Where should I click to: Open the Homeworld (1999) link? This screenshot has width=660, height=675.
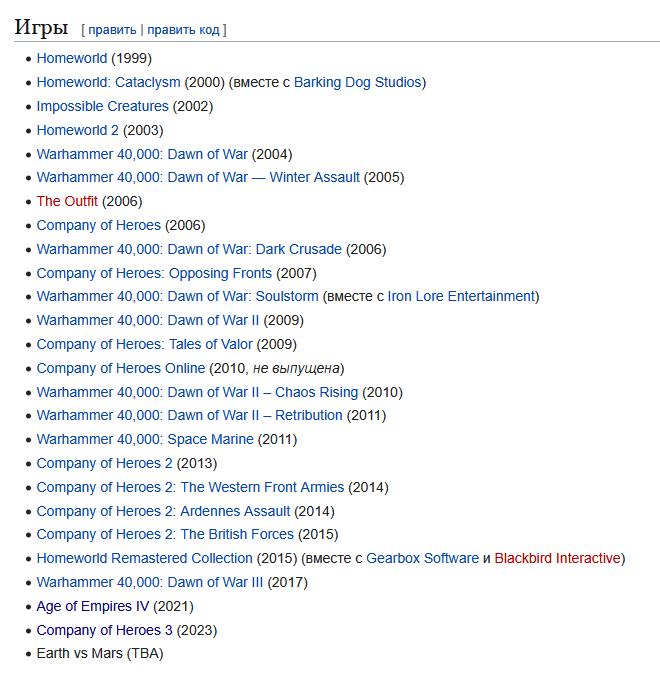[71, 58]
